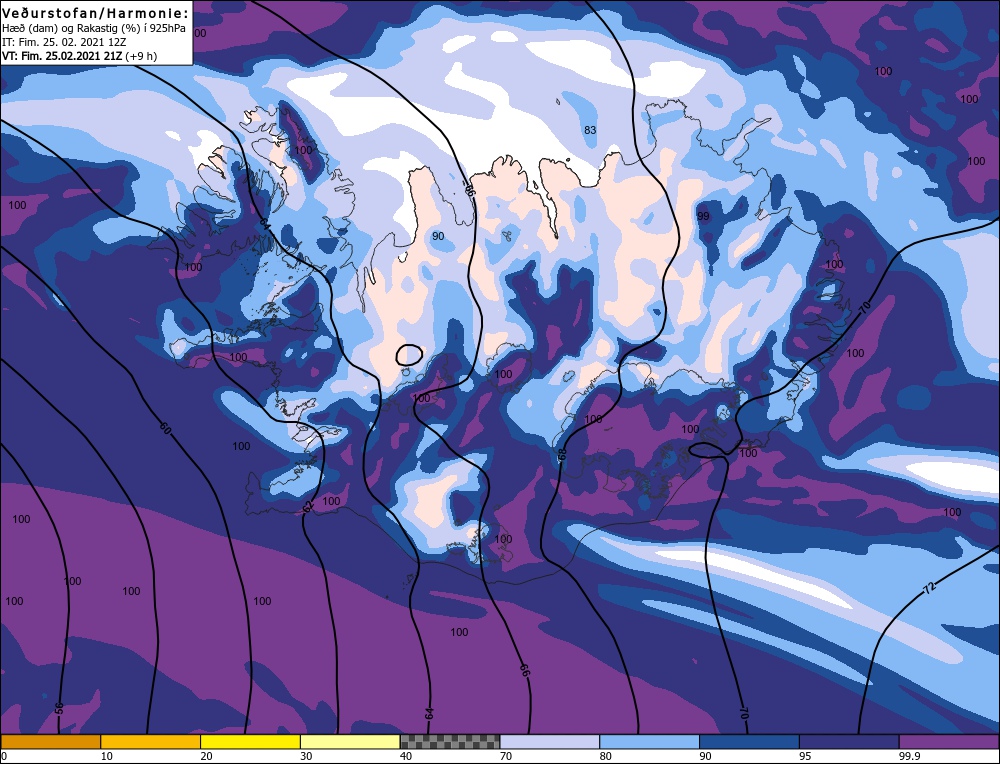Click the legend tick label '99.9'
The image size is (1000, 764).
(908, 756)
